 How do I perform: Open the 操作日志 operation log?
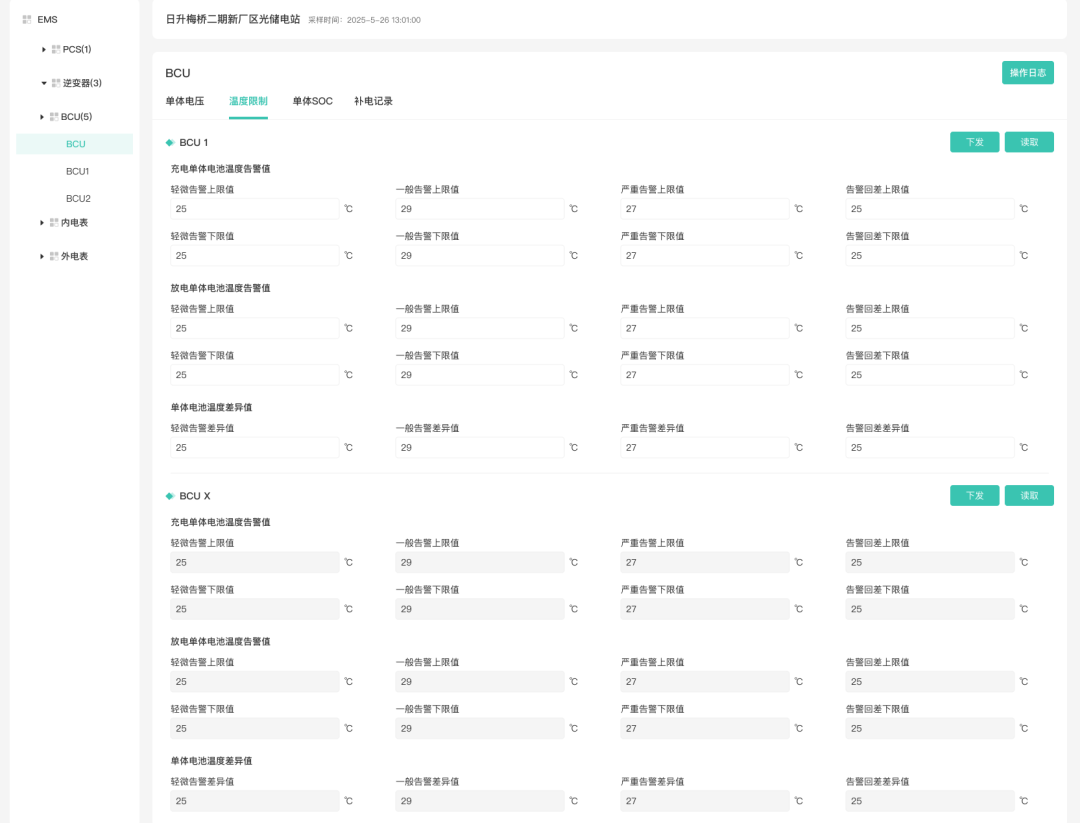point(1027,73)
